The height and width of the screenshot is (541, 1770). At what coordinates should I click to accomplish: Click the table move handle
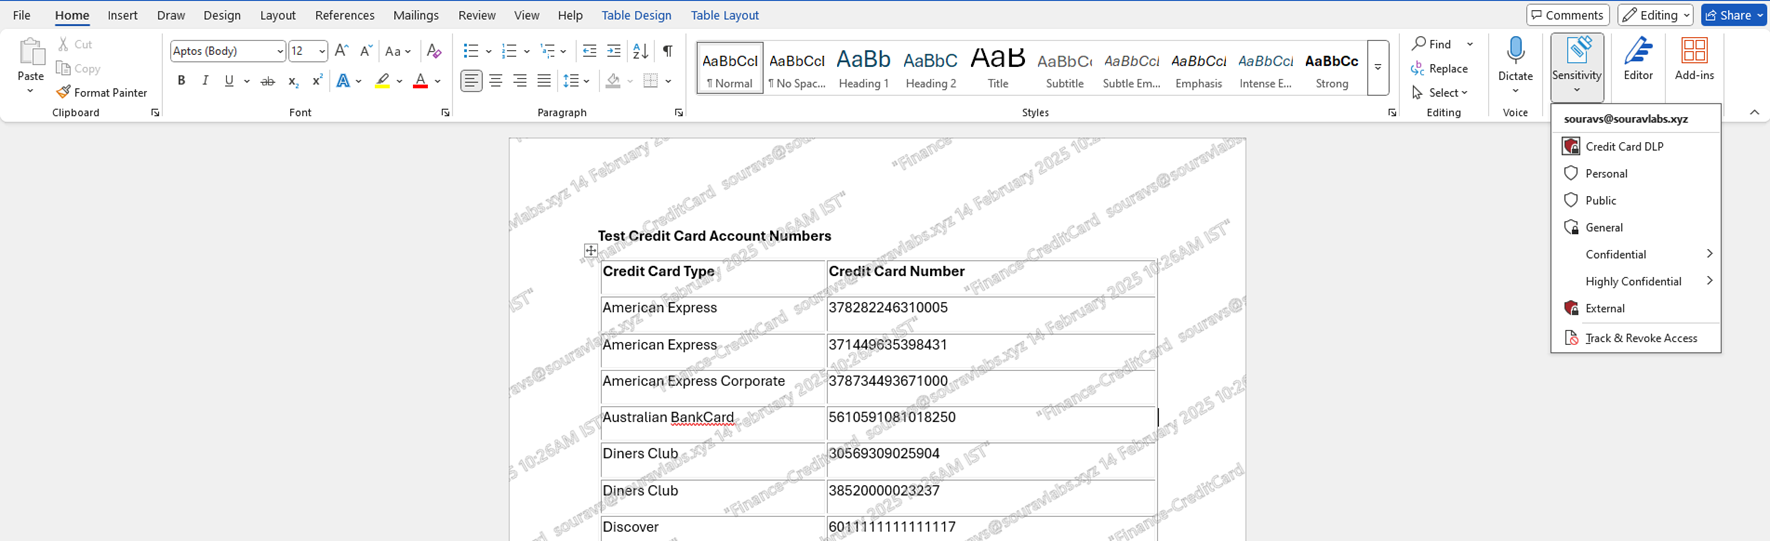click(591, 251)
